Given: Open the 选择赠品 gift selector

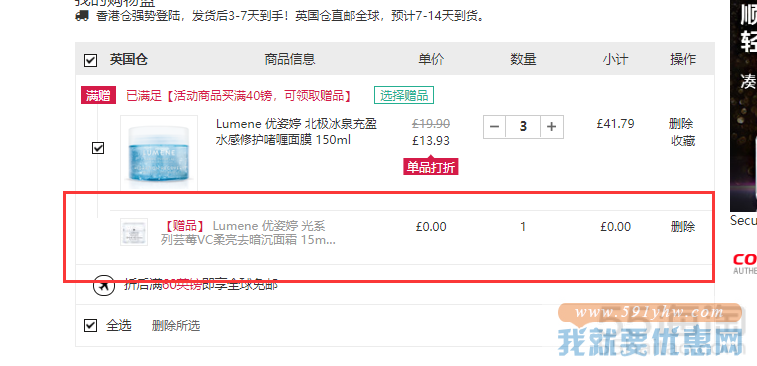Looking at the screenshot, I should pyautogui.click(x=404, y=95).
